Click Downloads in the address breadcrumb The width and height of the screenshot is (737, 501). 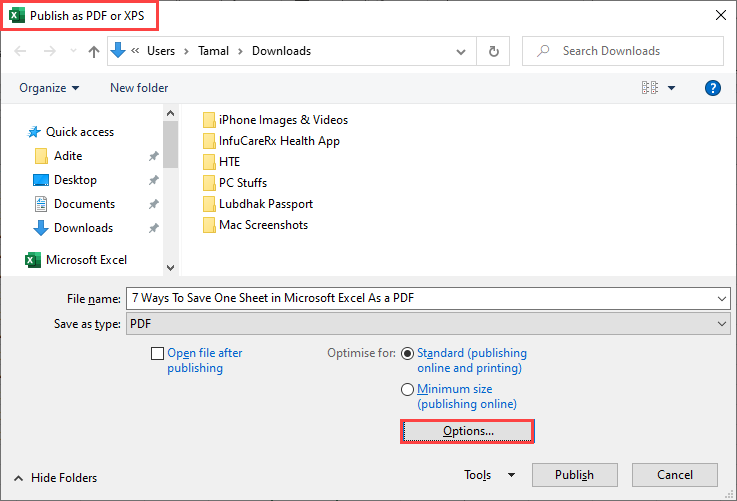282,51
